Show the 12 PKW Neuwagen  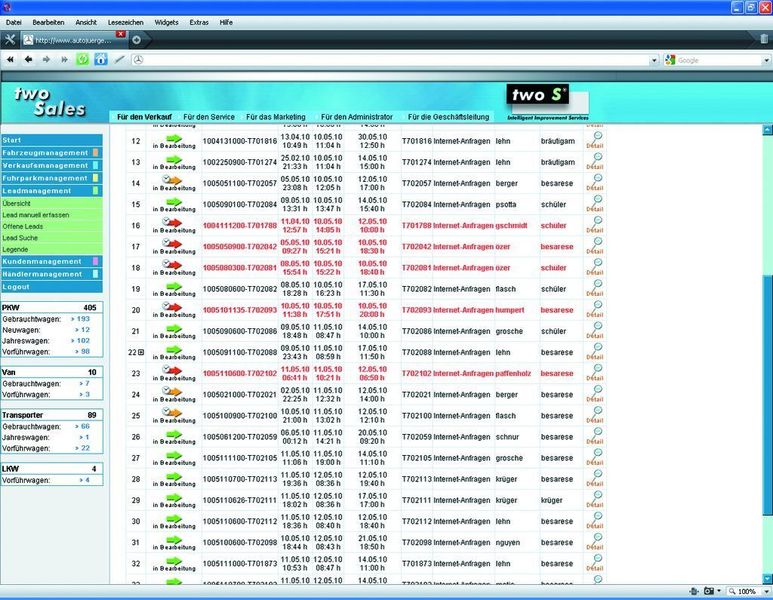pyautogui.click(x=82, y=330)
